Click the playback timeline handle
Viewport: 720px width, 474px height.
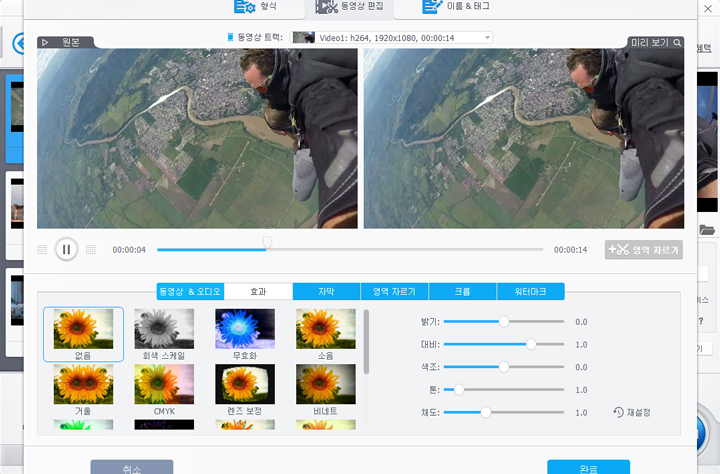click(267, 242)
